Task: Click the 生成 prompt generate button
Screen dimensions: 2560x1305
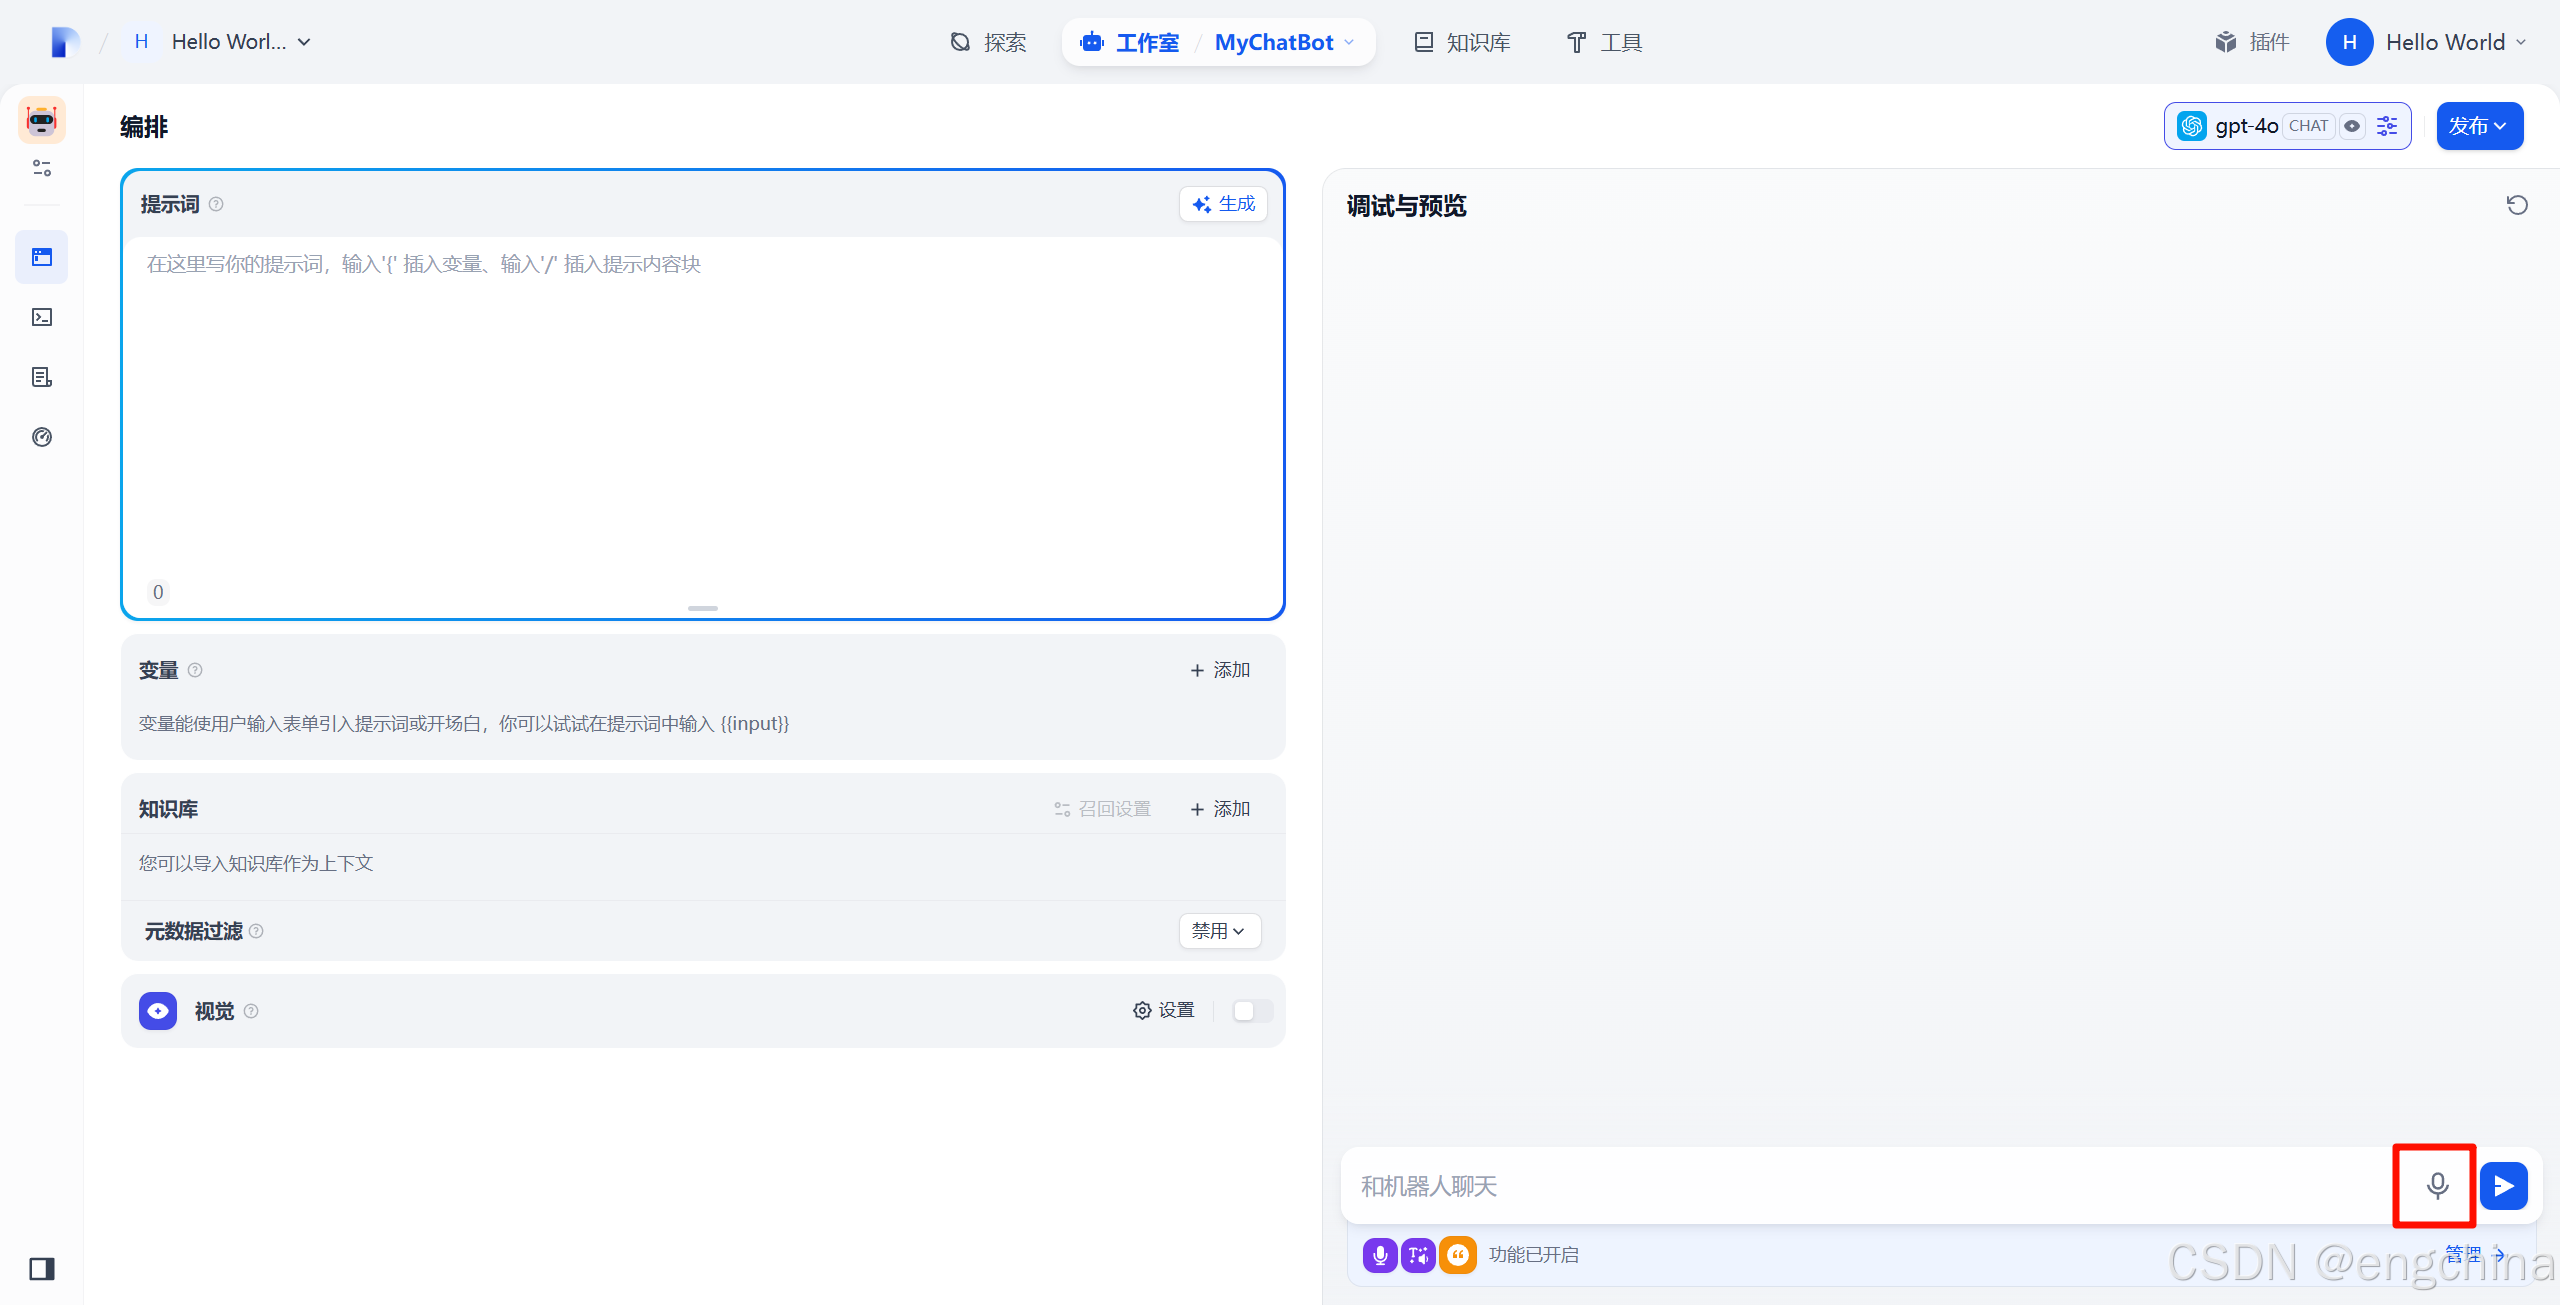Action: tap(1224, 204)
